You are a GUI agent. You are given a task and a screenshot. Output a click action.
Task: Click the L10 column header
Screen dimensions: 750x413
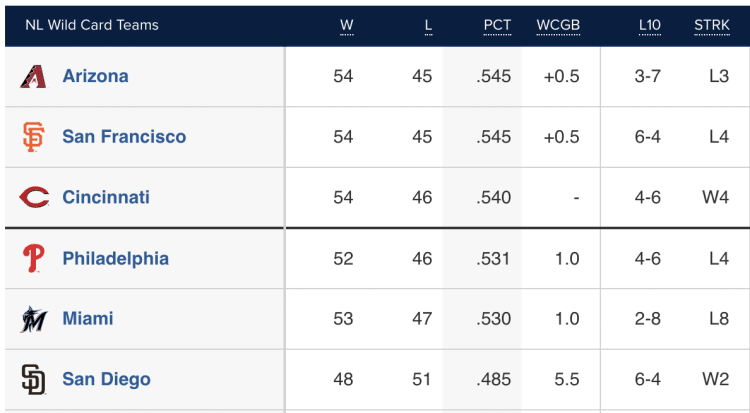650,25
